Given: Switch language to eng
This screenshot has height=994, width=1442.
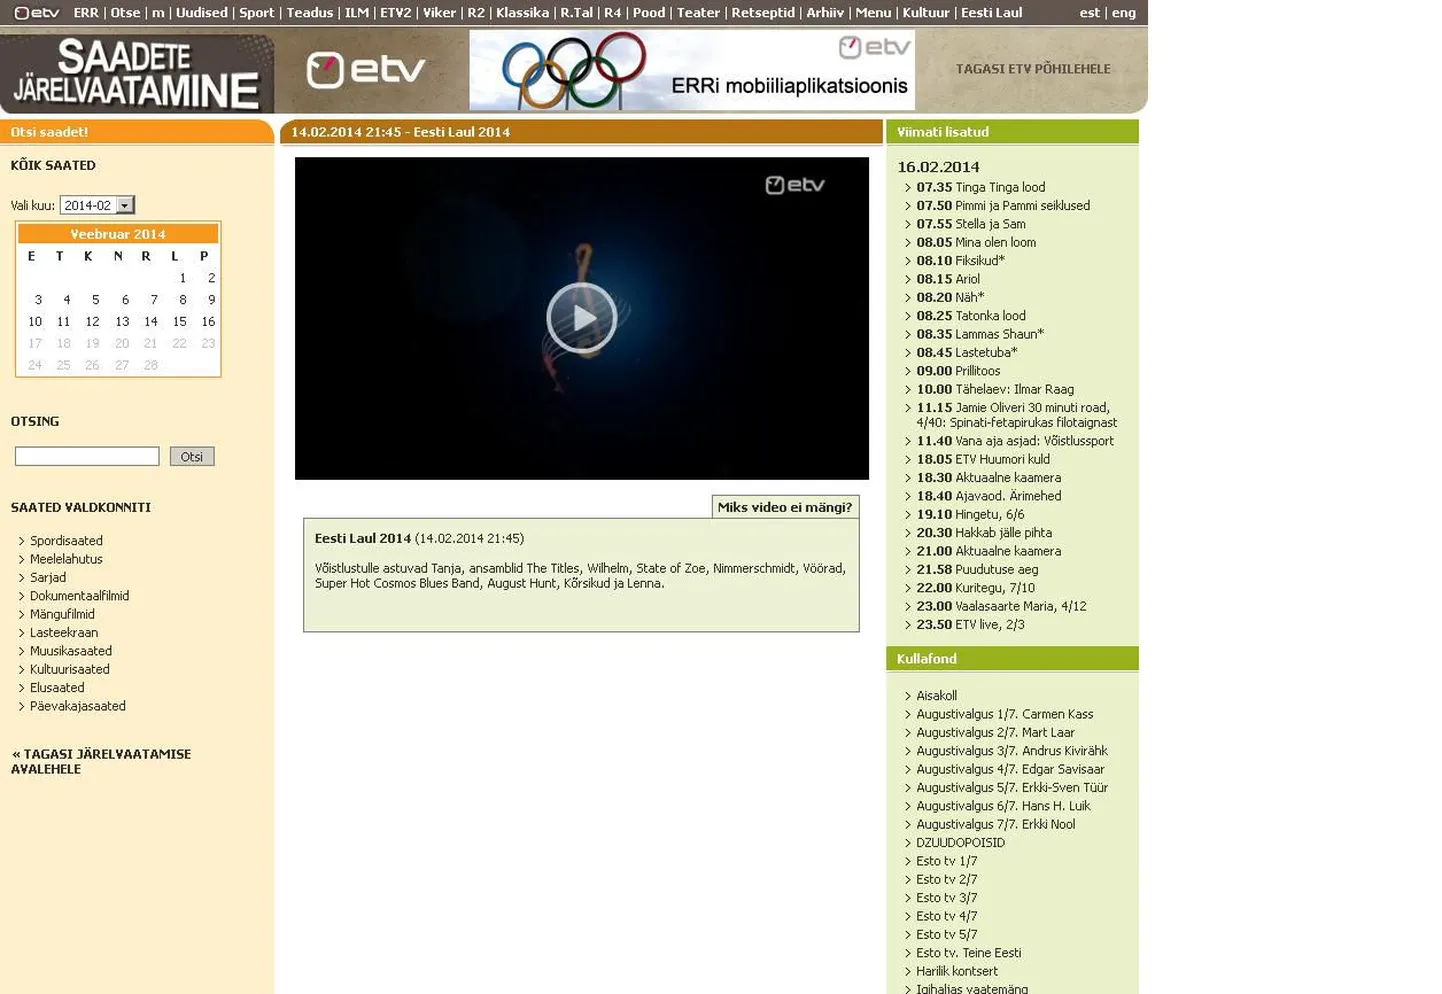Looking at the screenshot, I should [1124, 13].
